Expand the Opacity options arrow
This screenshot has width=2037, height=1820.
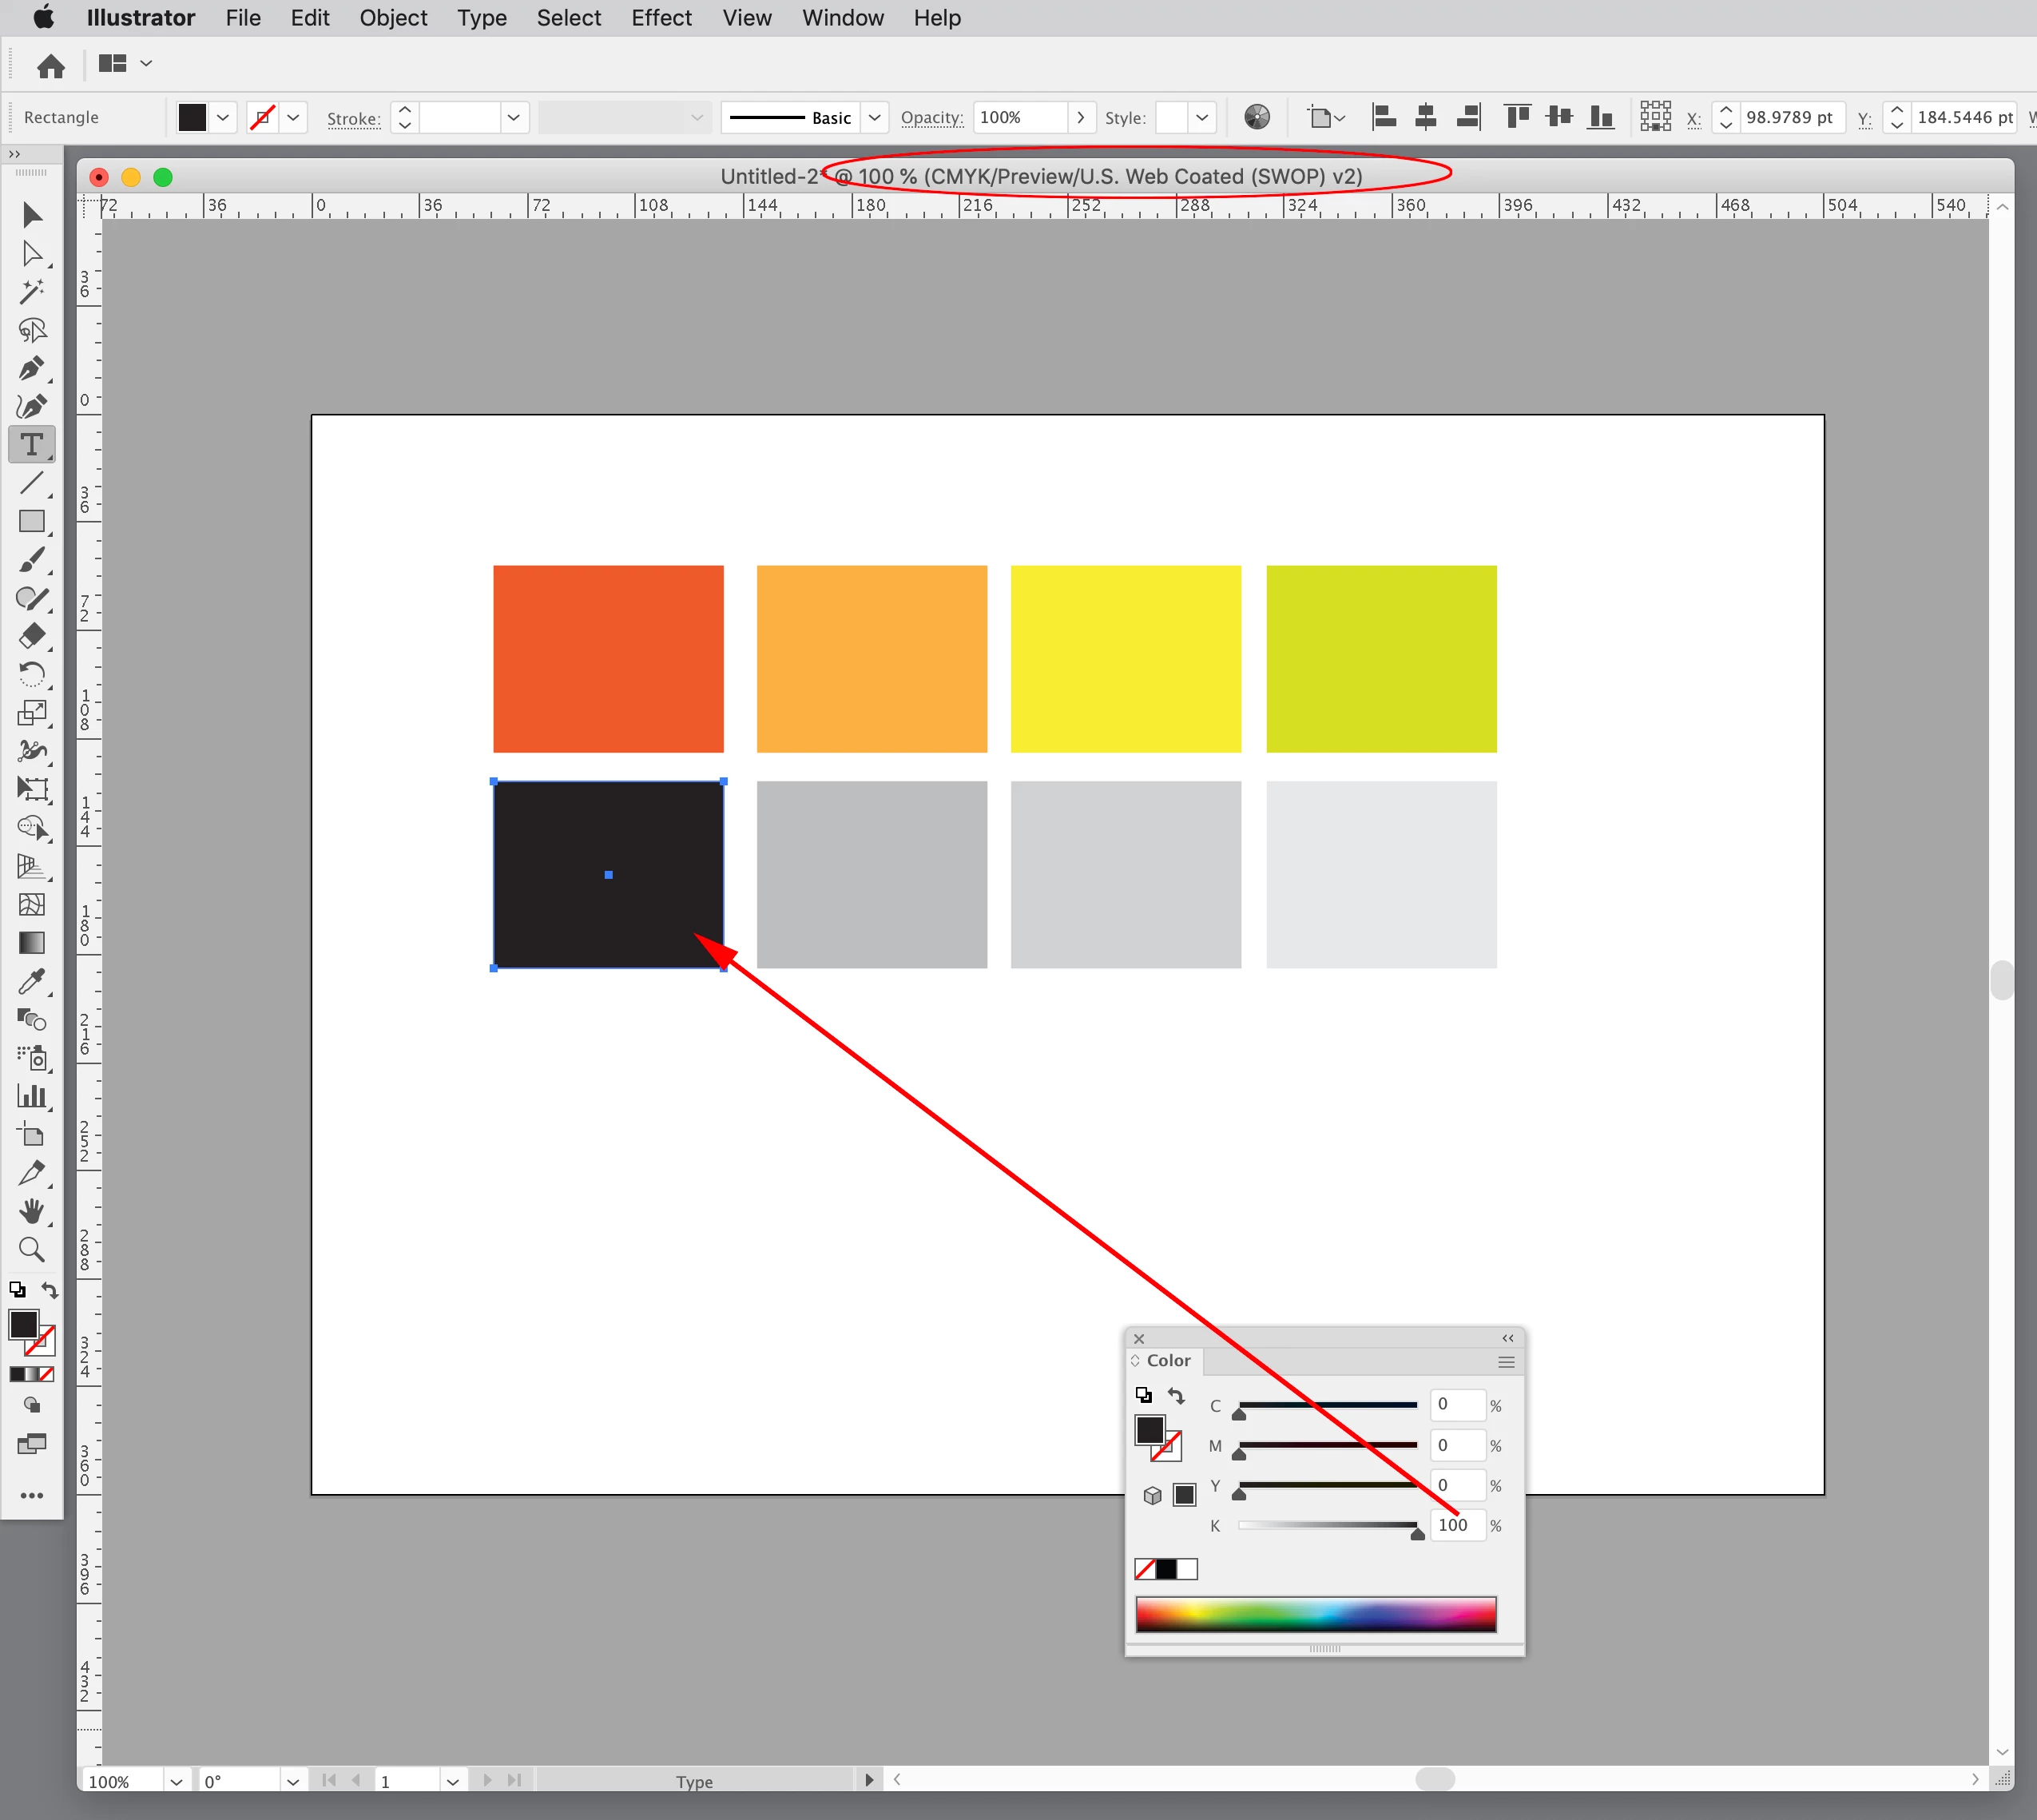(1080, 117)
